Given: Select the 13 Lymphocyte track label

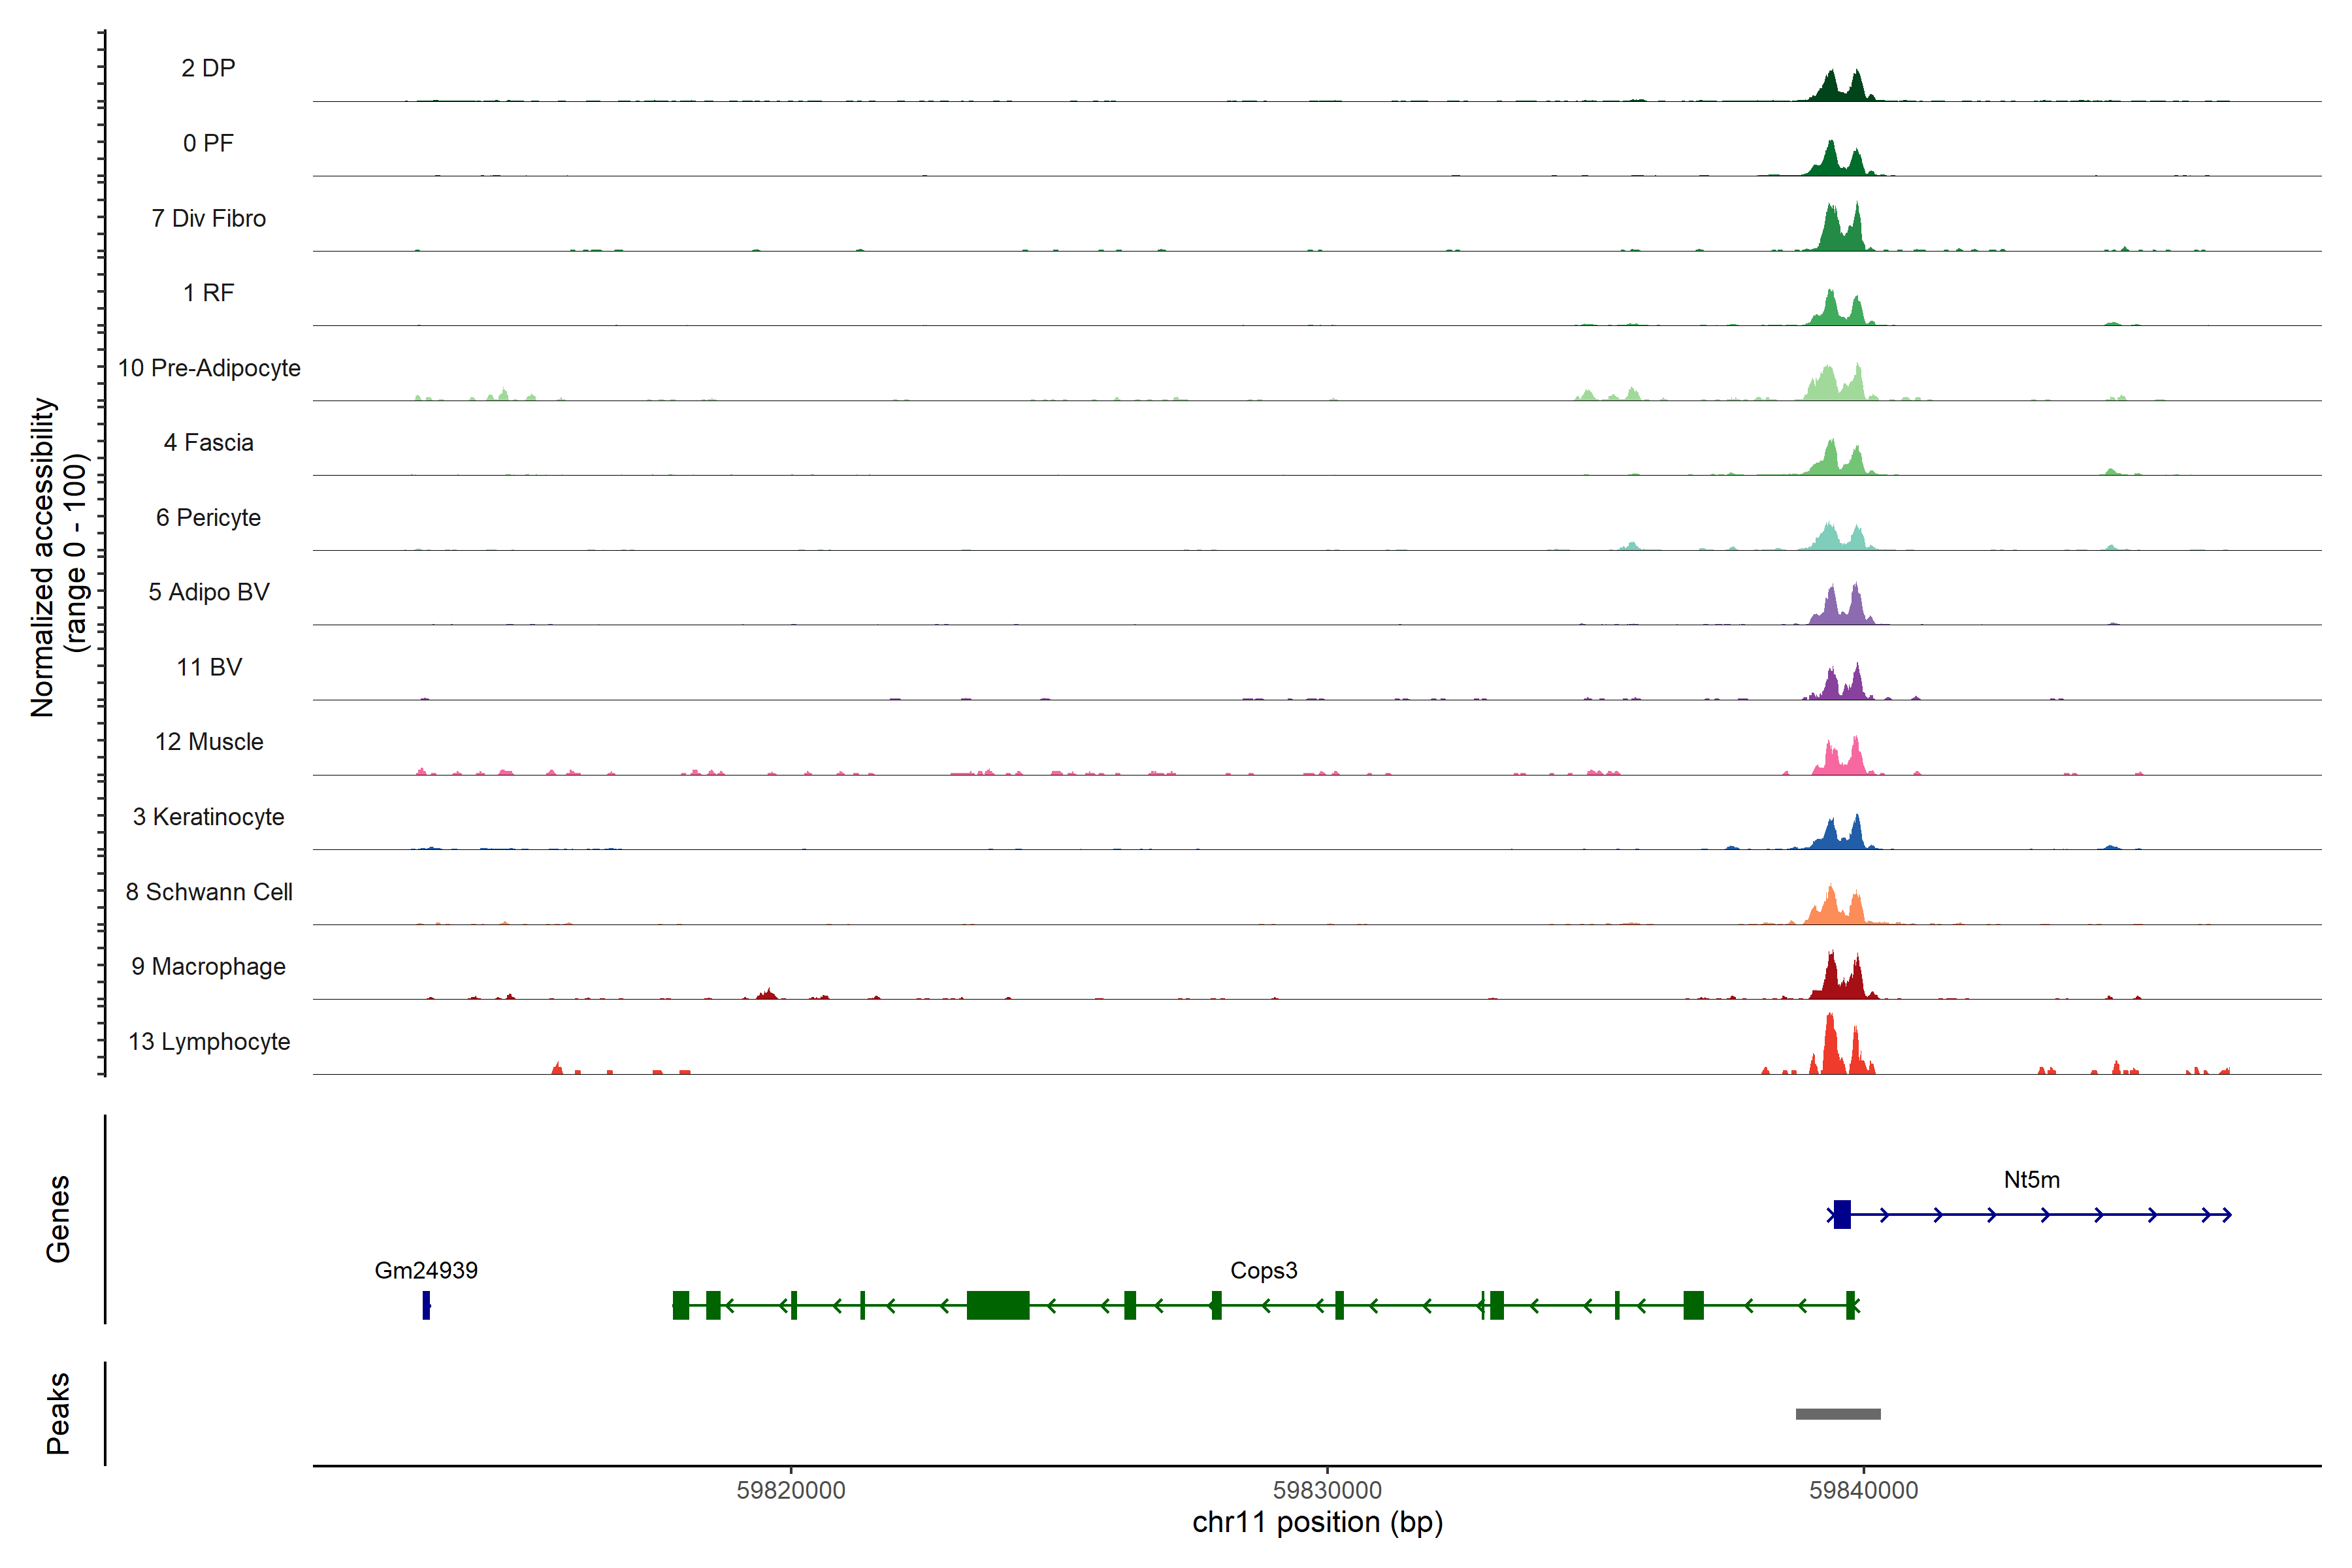Looking at the screenshot, I should (x=209, y=1041).
